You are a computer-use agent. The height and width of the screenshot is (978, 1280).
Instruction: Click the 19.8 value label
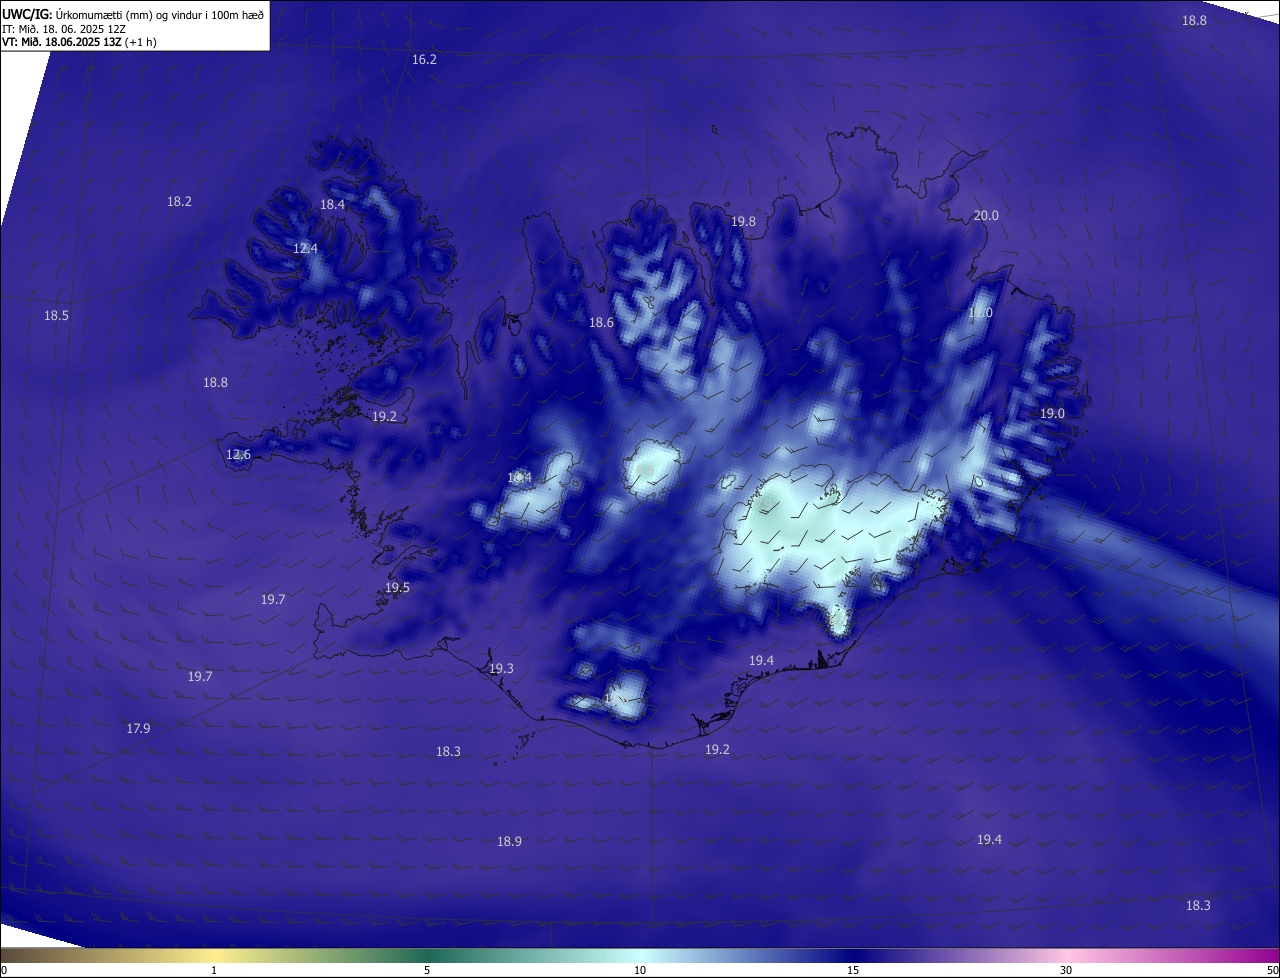743,222
